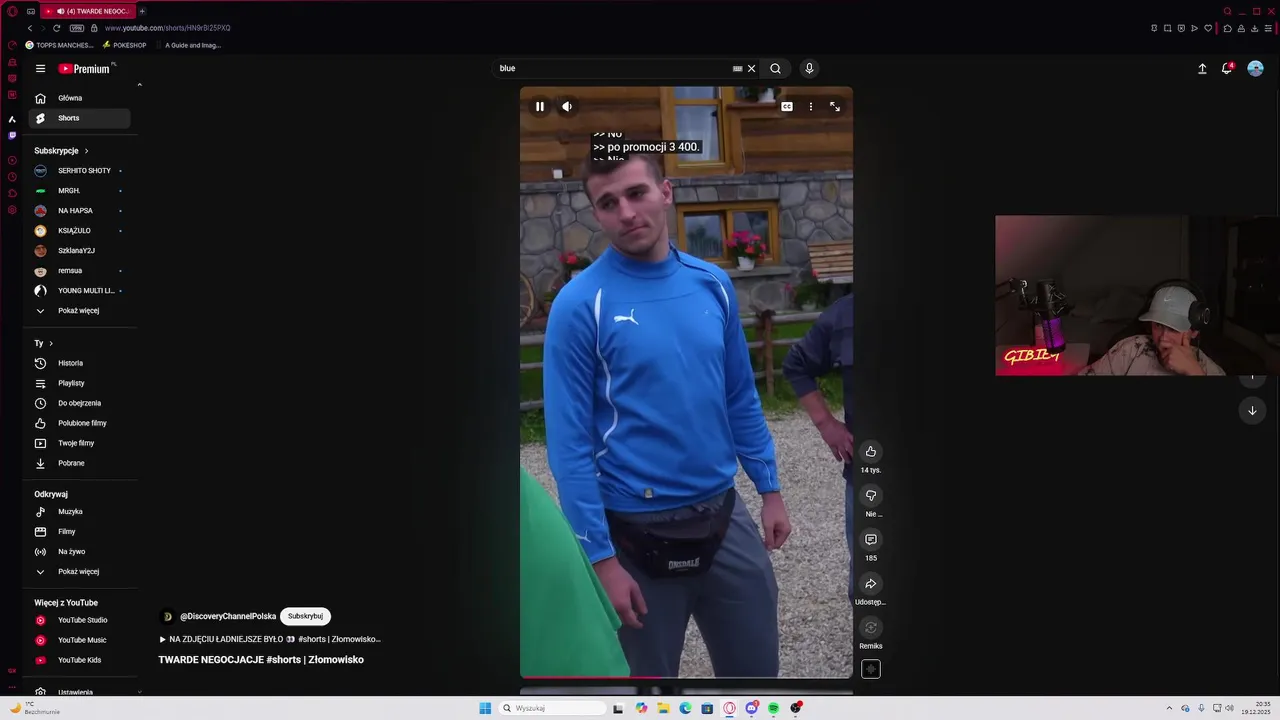Open @DiscoveryChannelPolska channel link
1280x720 pixels.
point(228,617)
